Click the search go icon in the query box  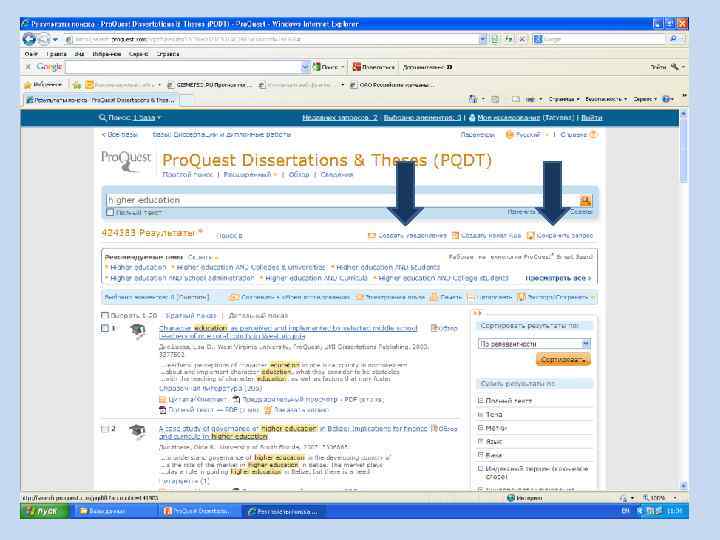click(585, 200)
